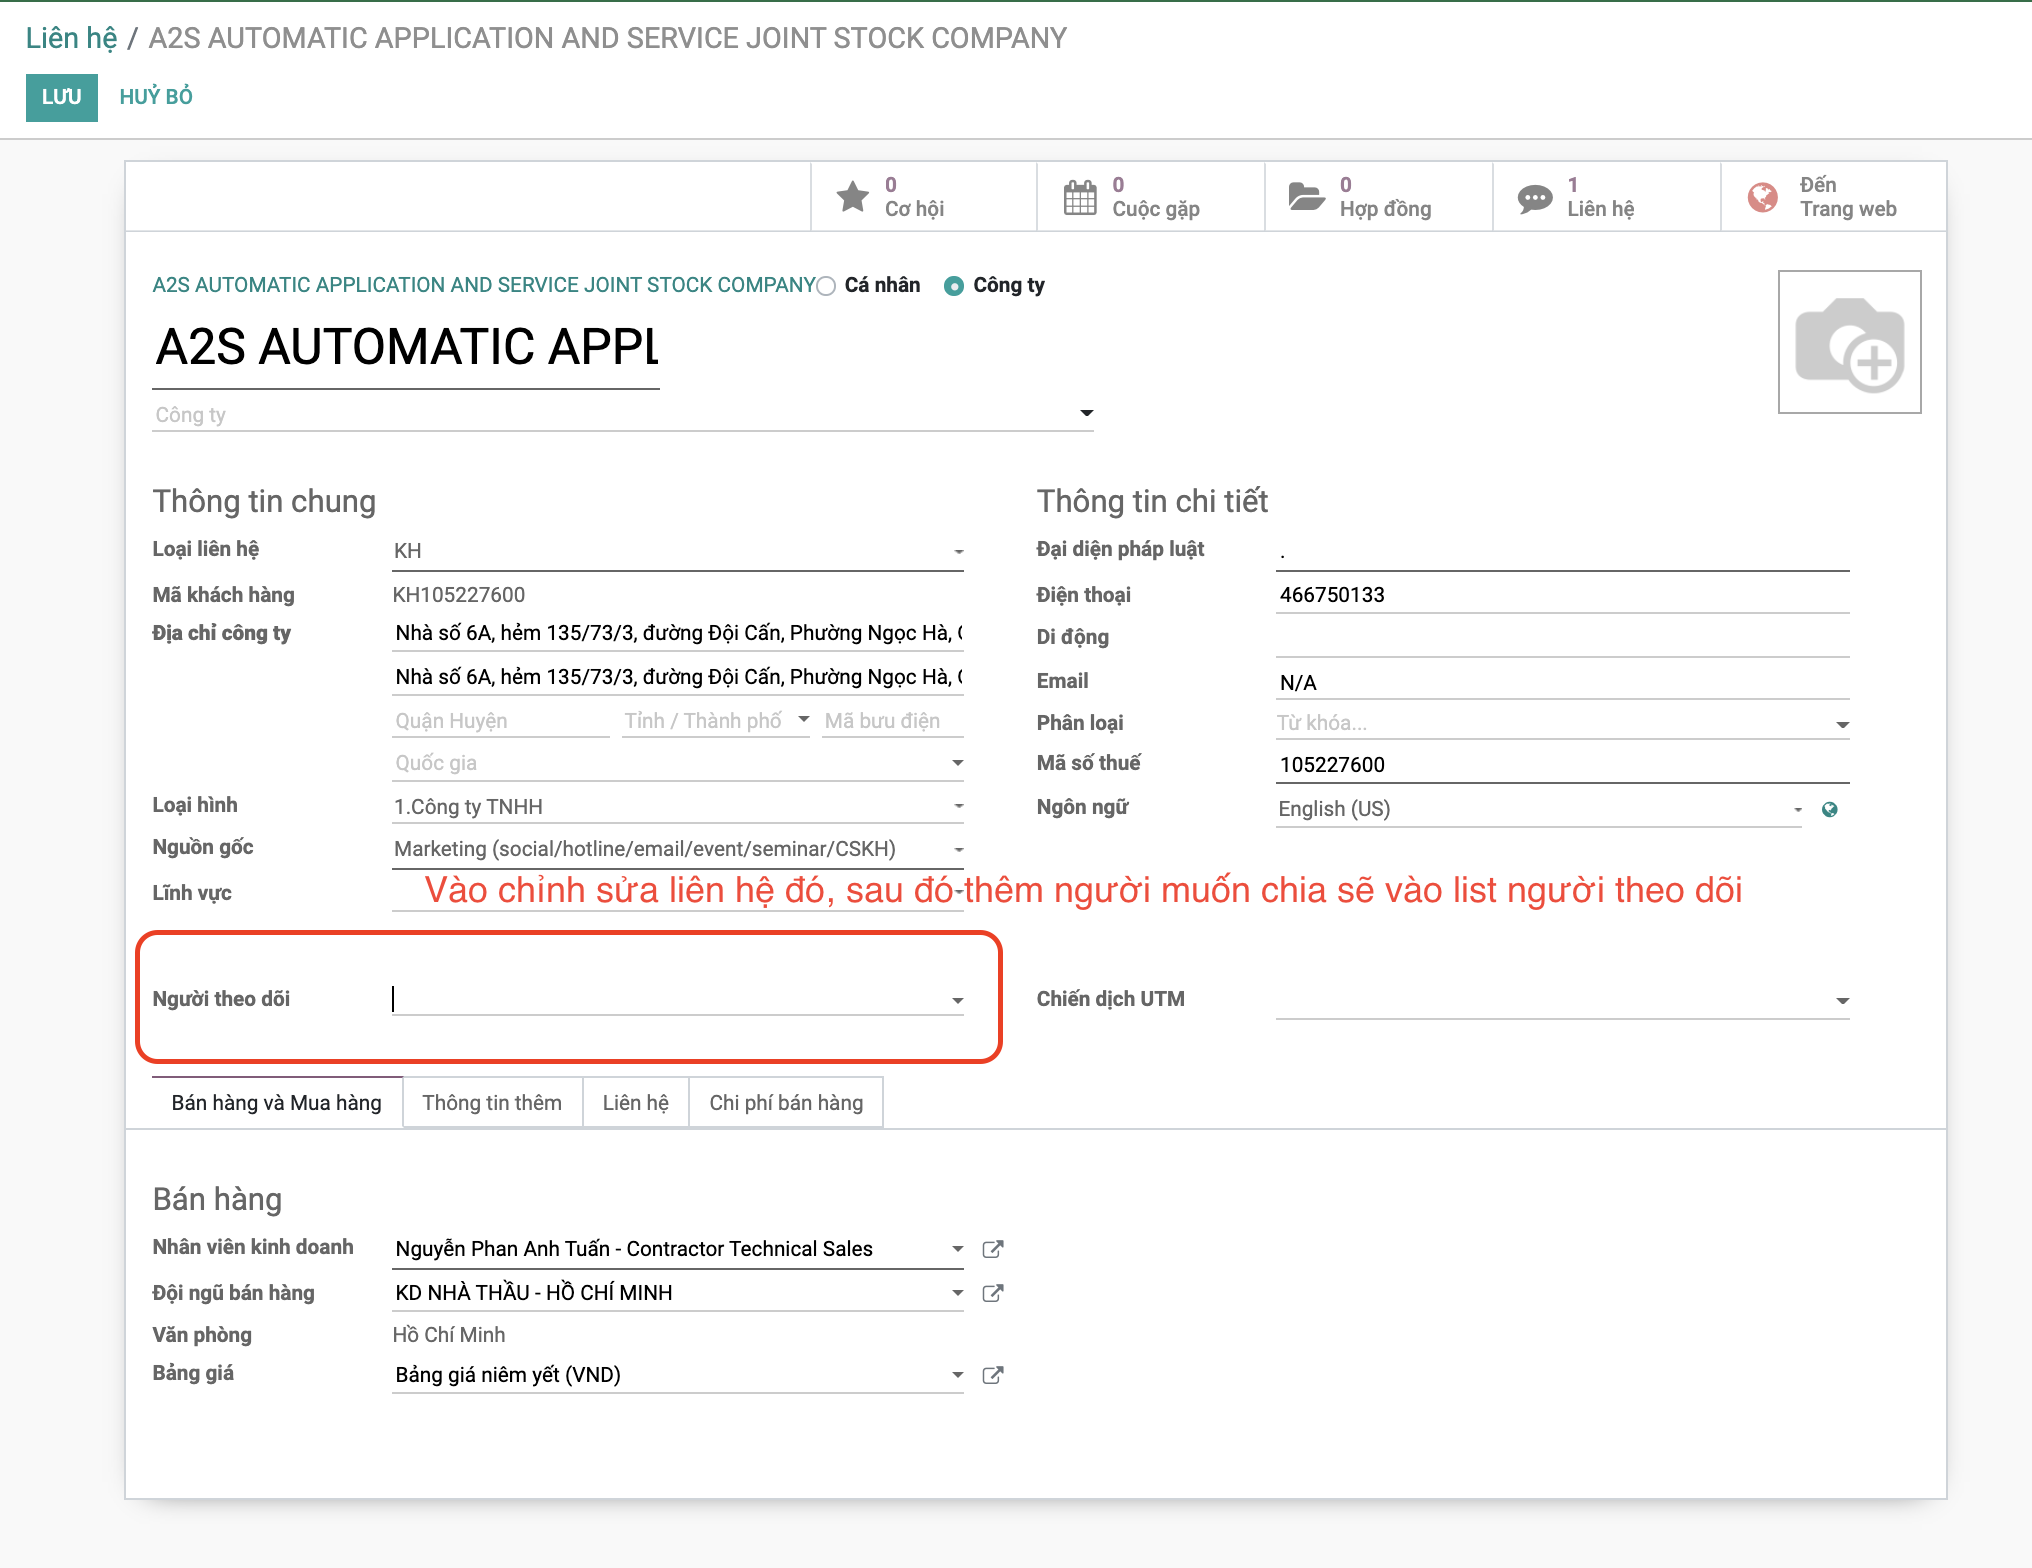Click the Điện thoại input field
2032x1568 pixels.
1562,595
